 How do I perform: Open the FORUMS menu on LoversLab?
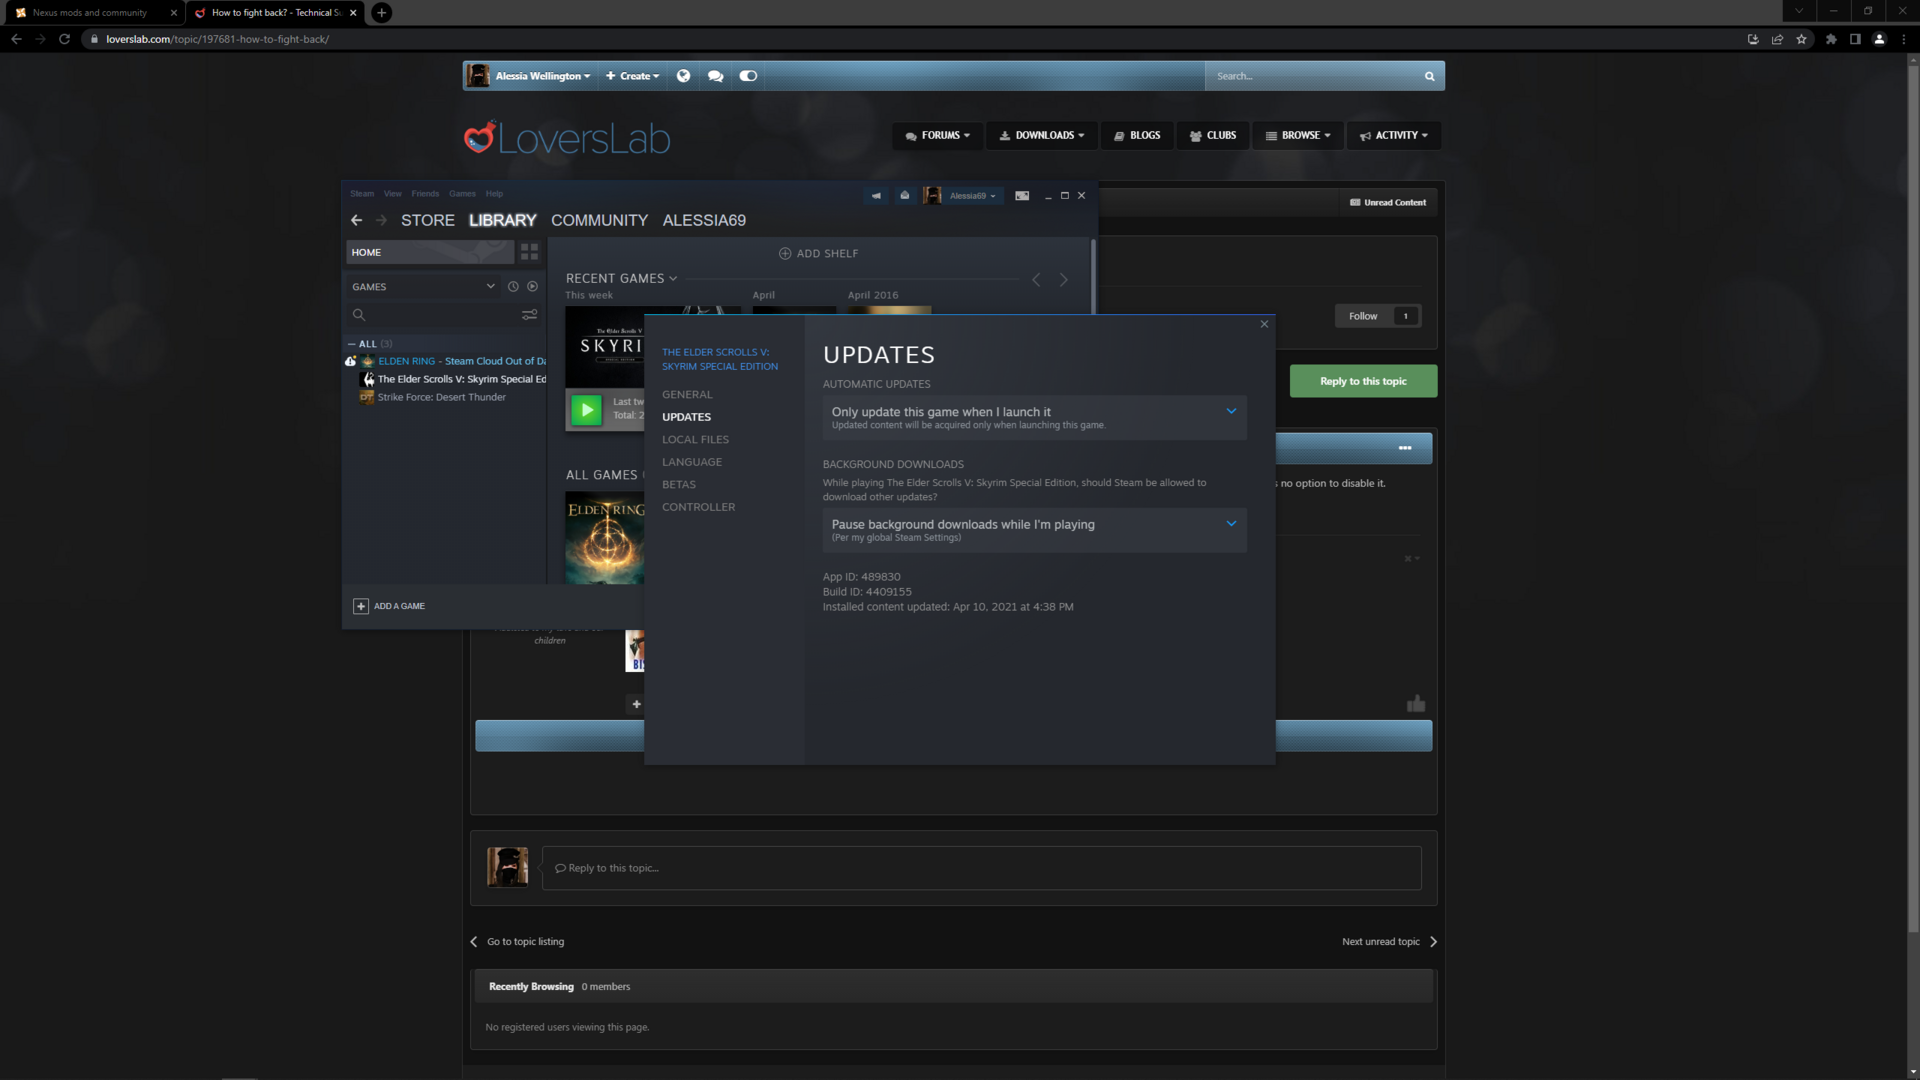click(938, 136)
